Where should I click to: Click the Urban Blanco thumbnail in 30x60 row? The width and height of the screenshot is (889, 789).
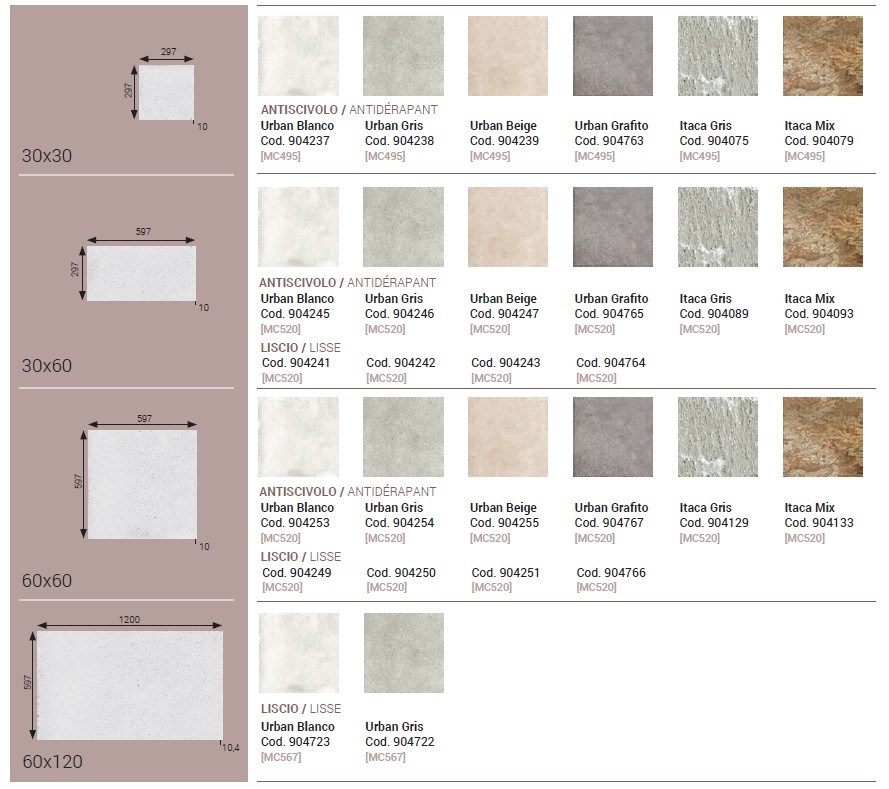(x=298, y=227)
